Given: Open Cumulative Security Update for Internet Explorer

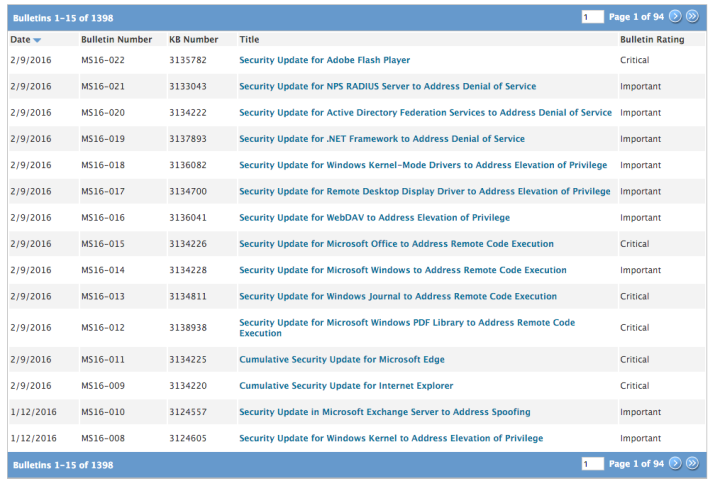Looking at the screenshot, I should coord(346,386).
